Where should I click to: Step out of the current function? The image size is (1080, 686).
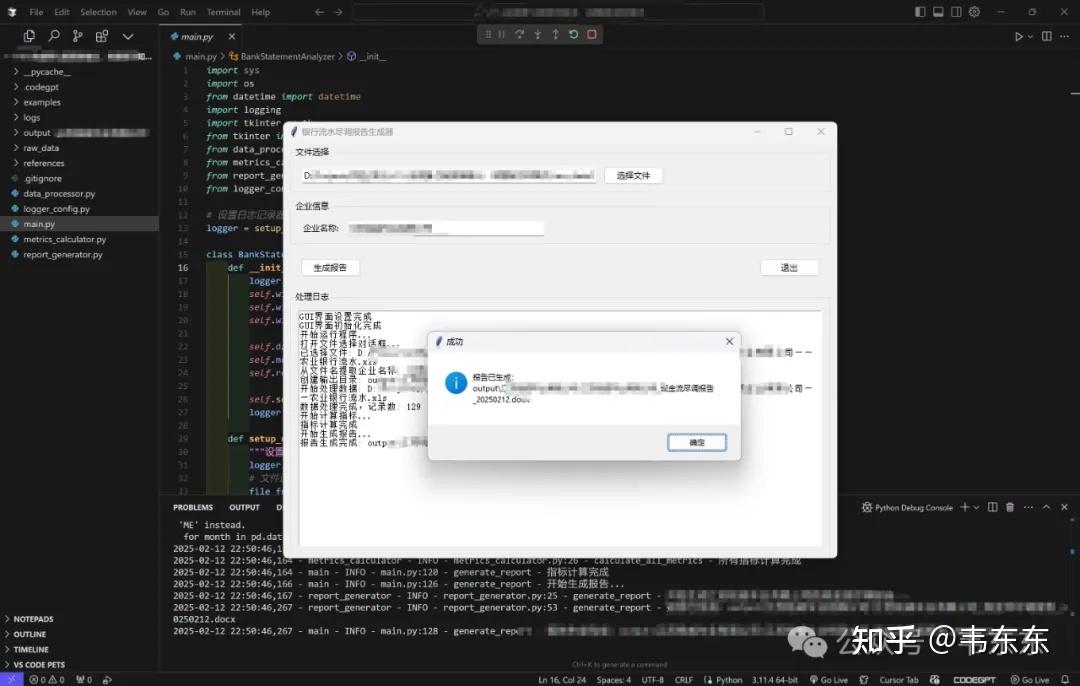point(556,33)
